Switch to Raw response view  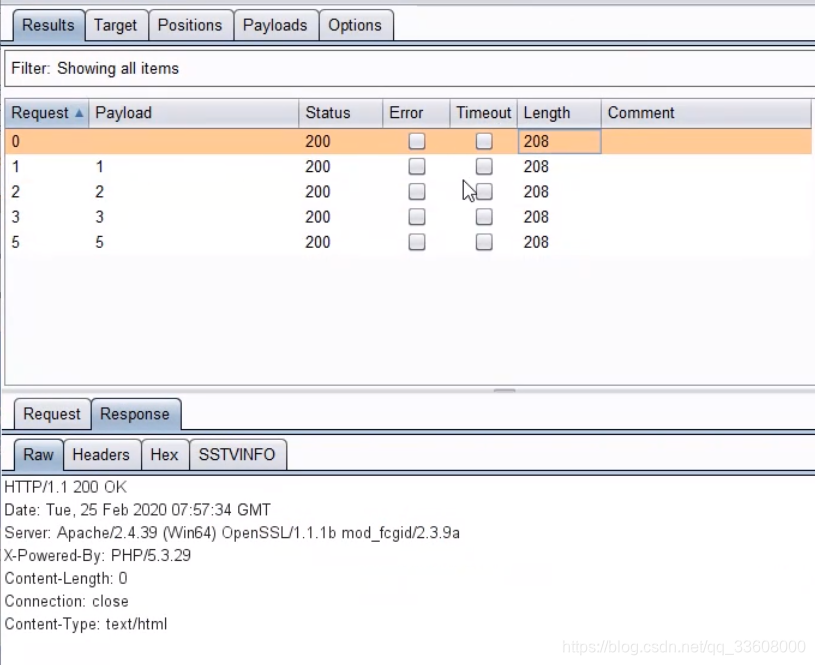point(38,454)
